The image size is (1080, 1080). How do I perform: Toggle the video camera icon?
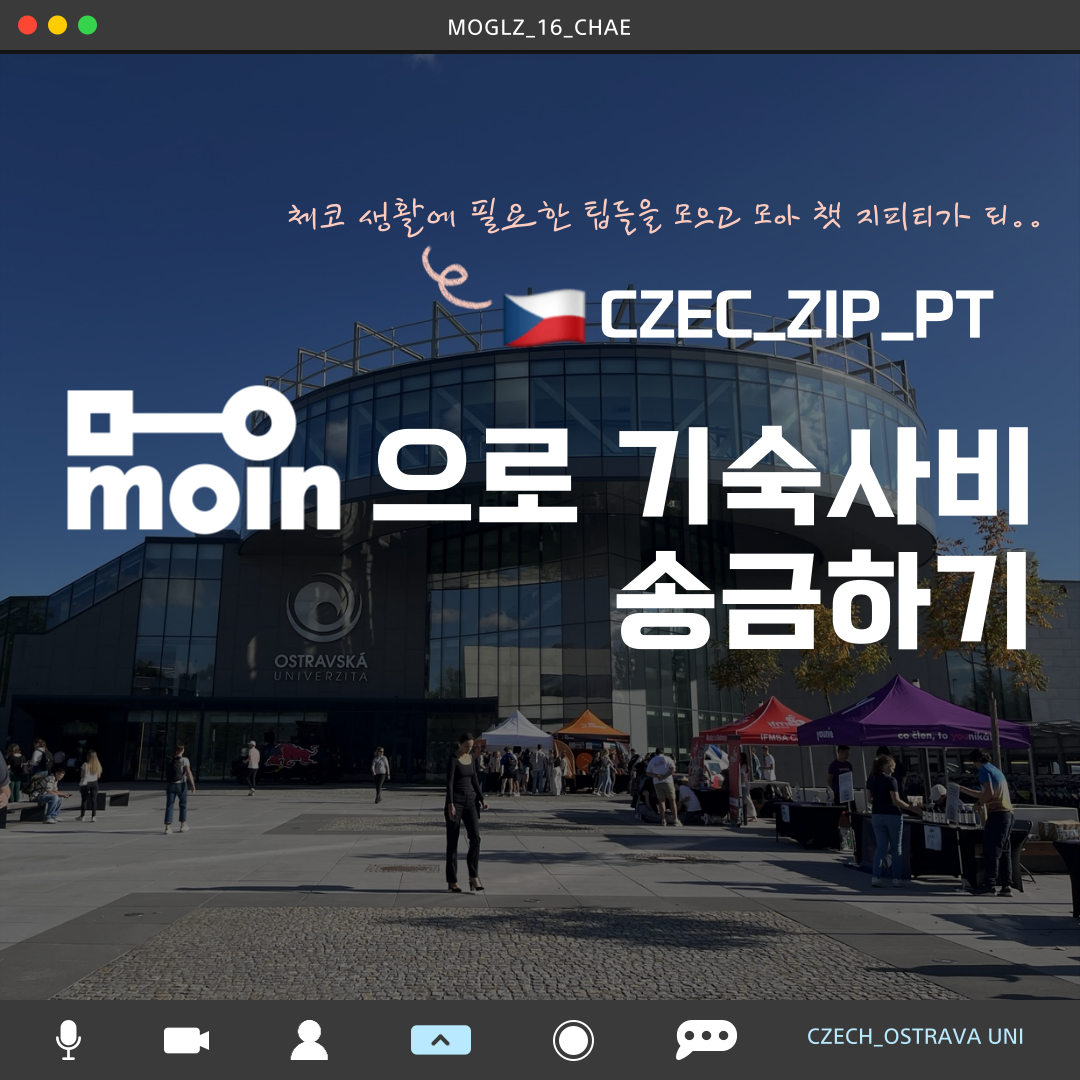click(x=186, y=1040)
